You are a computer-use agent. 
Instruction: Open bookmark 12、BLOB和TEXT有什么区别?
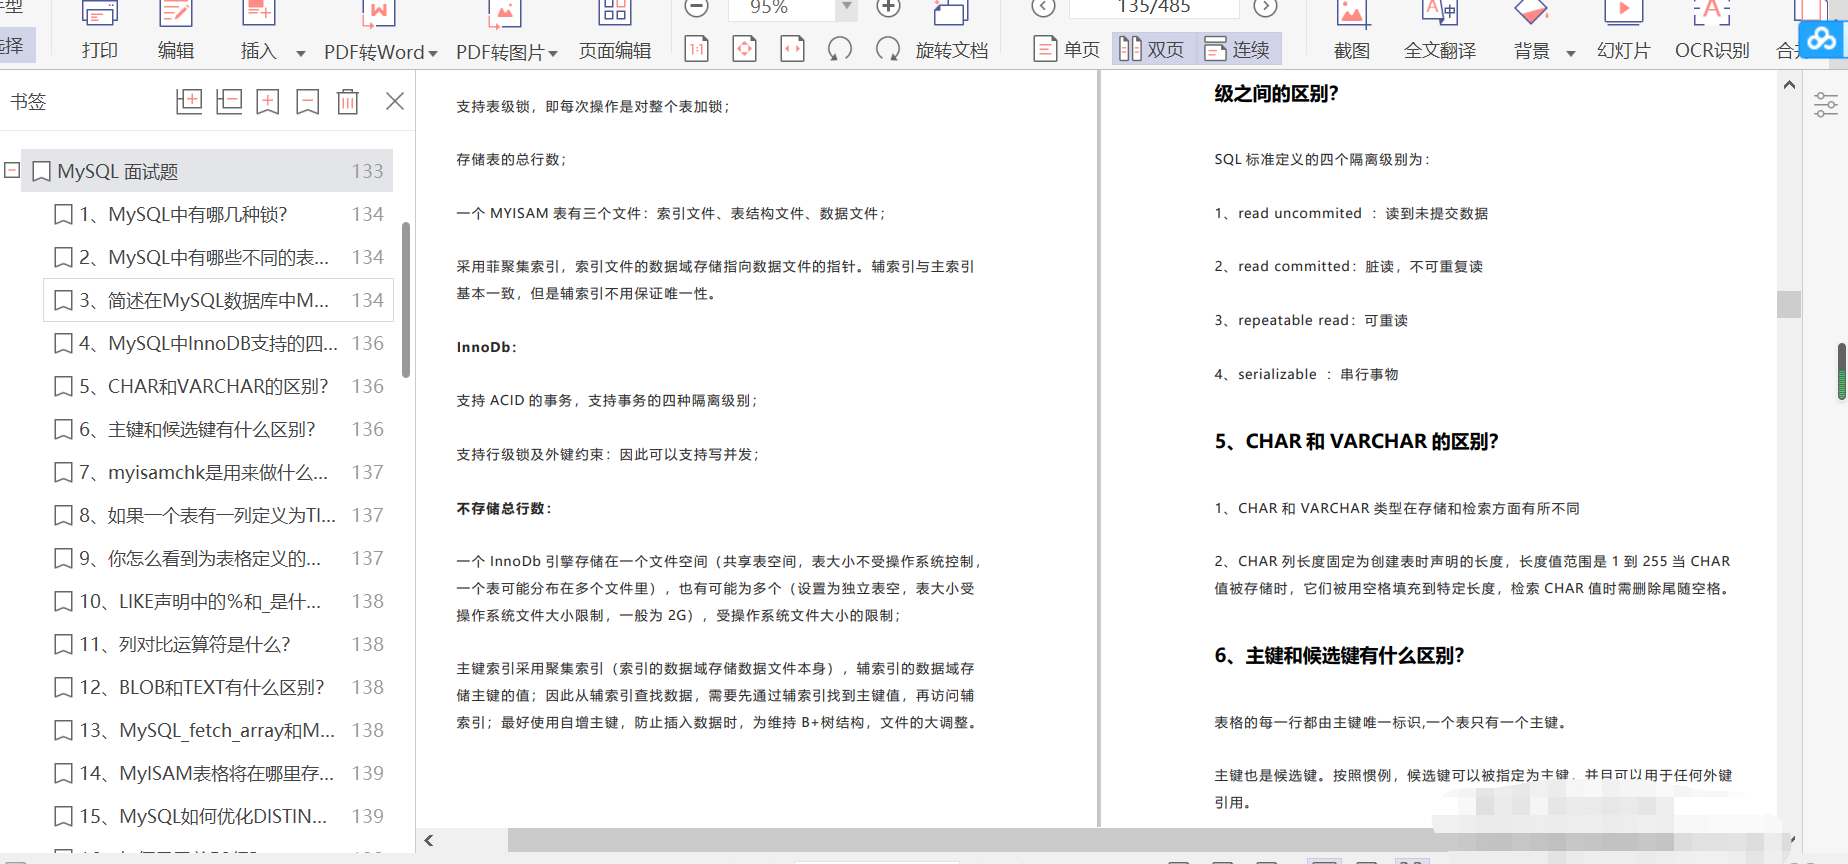(218, 687)
